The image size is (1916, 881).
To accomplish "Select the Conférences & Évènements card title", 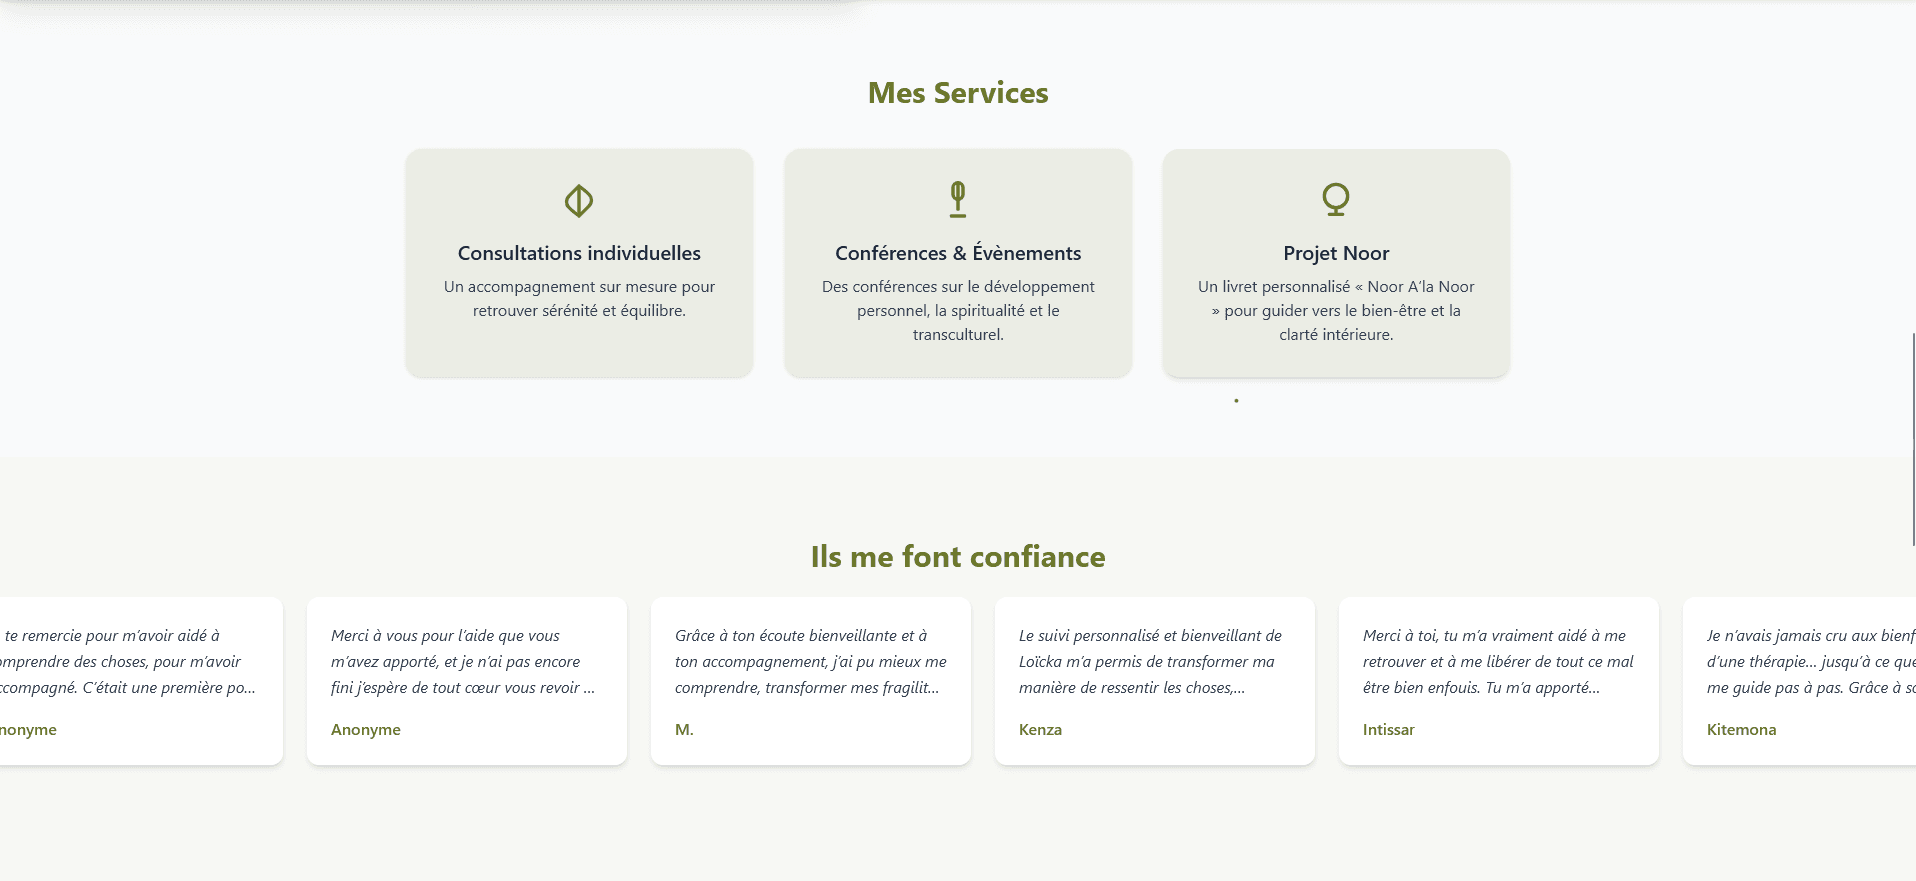I will pos(958,253).
